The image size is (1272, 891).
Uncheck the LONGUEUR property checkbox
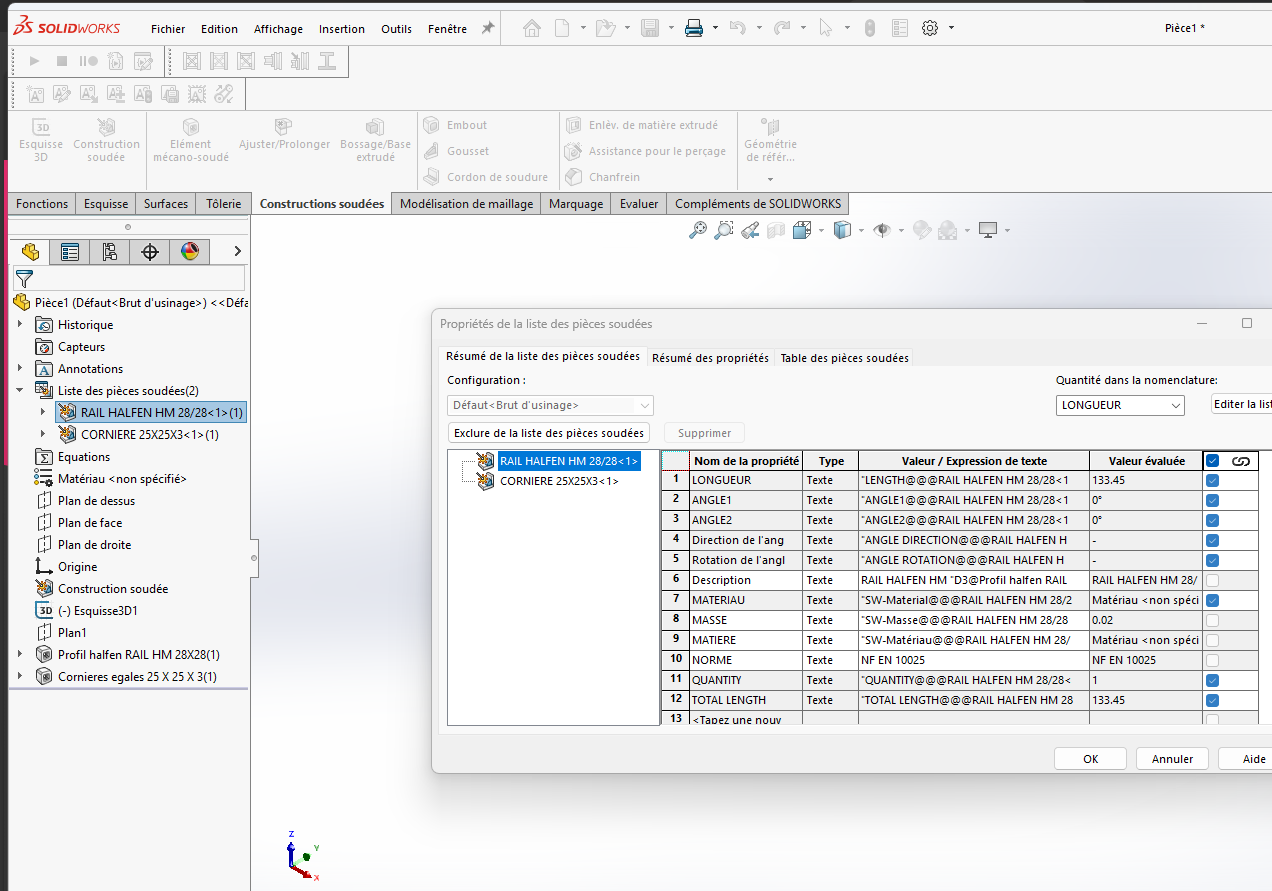(1212, 480)
